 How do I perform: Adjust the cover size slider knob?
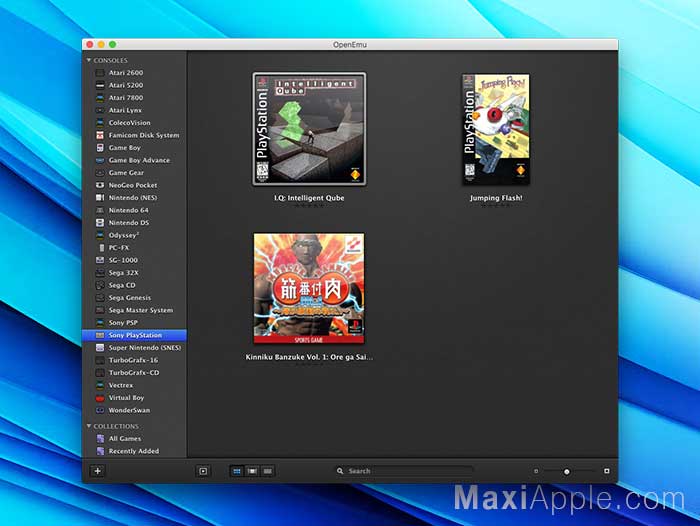567,472
